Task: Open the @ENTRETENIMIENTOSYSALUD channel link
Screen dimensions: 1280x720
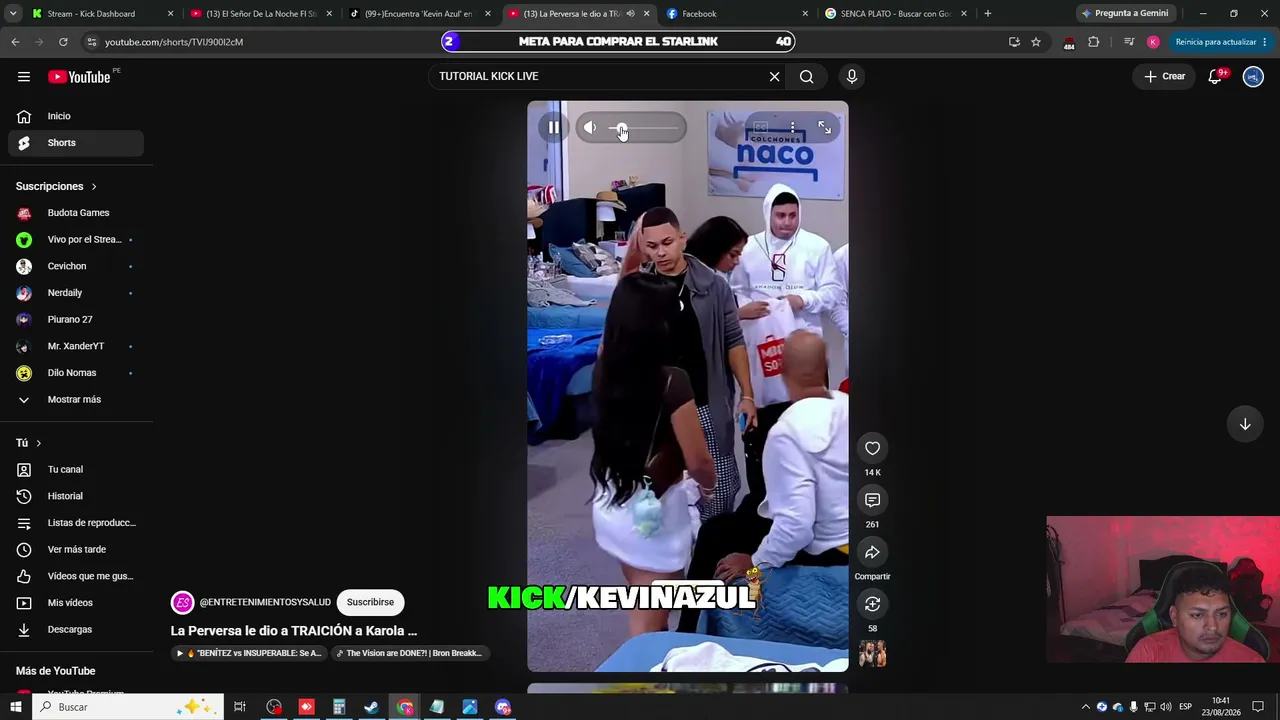Action: 265,602
